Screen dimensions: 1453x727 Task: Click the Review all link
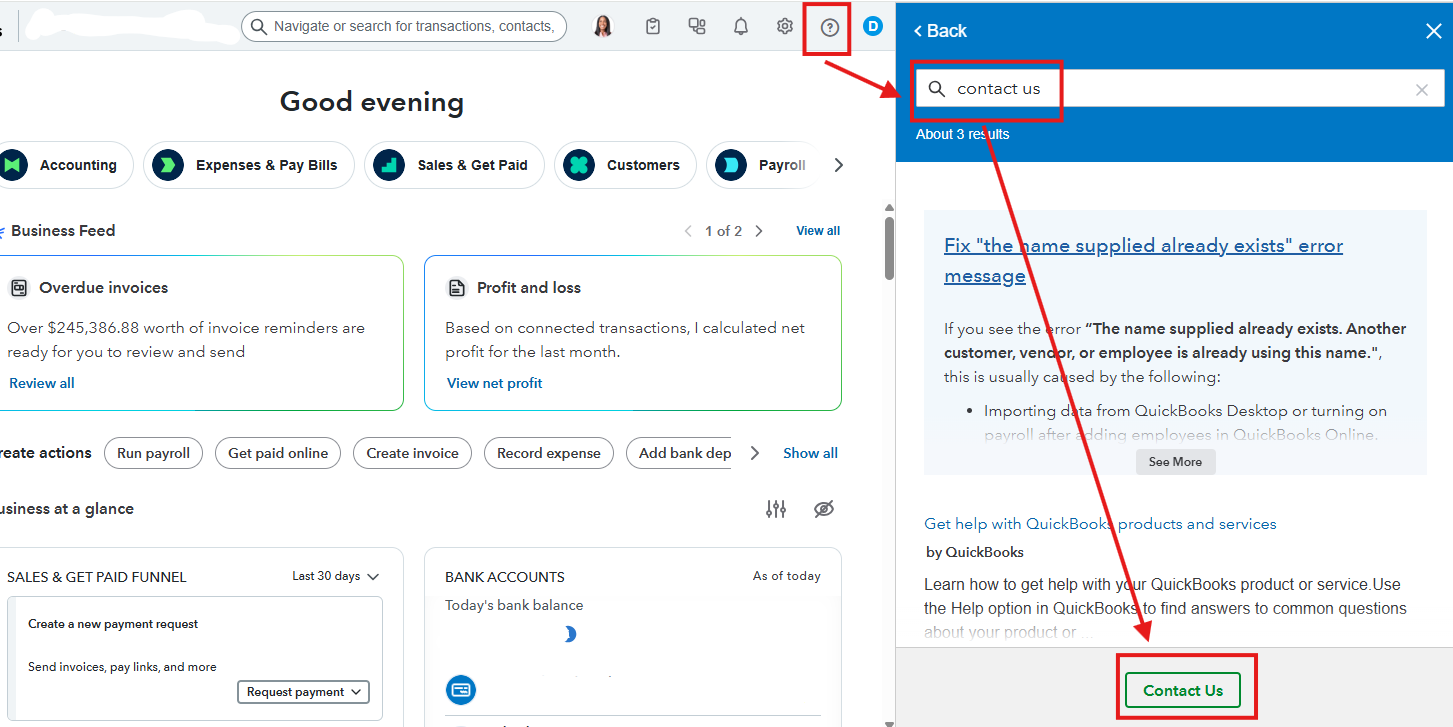(x=42, y=383)
